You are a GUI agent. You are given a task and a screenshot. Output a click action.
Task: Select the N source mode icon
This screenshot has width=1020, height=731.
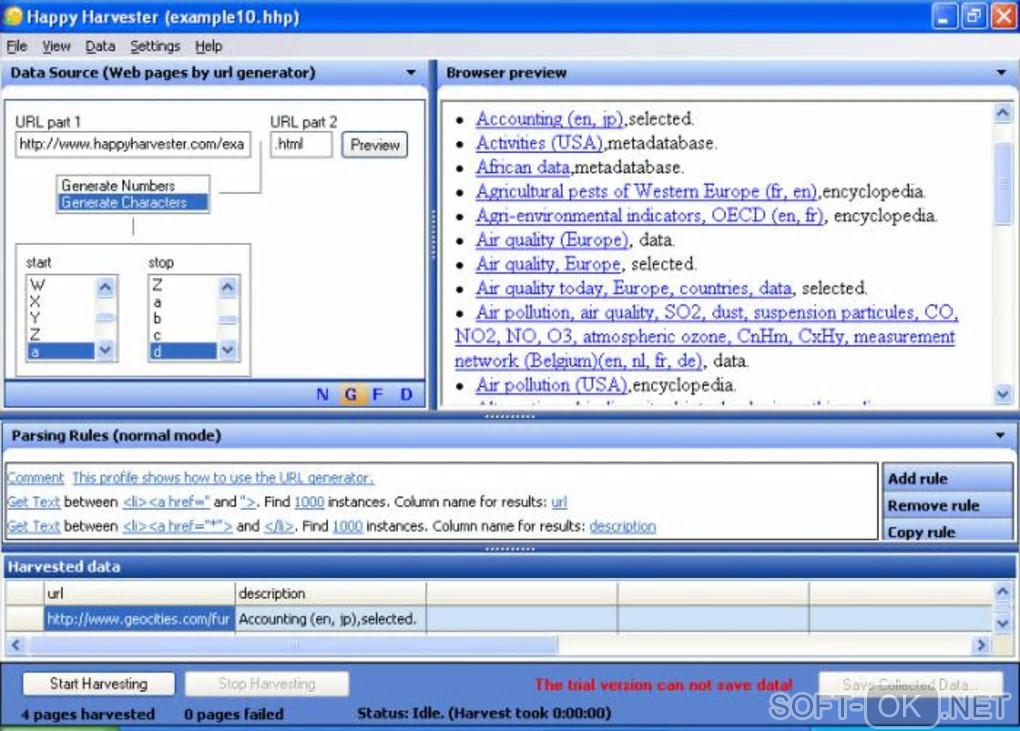click(322, 394)
